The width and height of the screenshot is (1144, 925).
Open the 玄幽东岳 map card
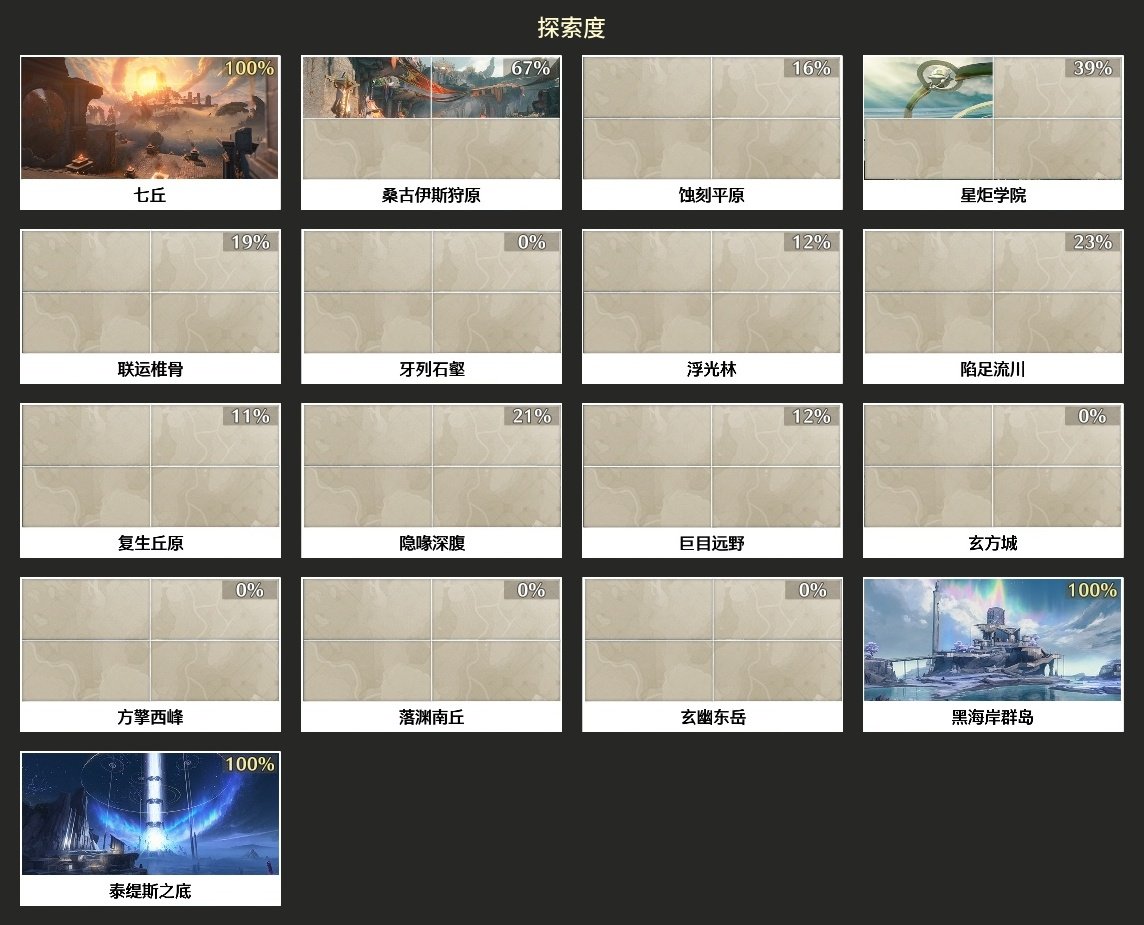pos(712,654)
